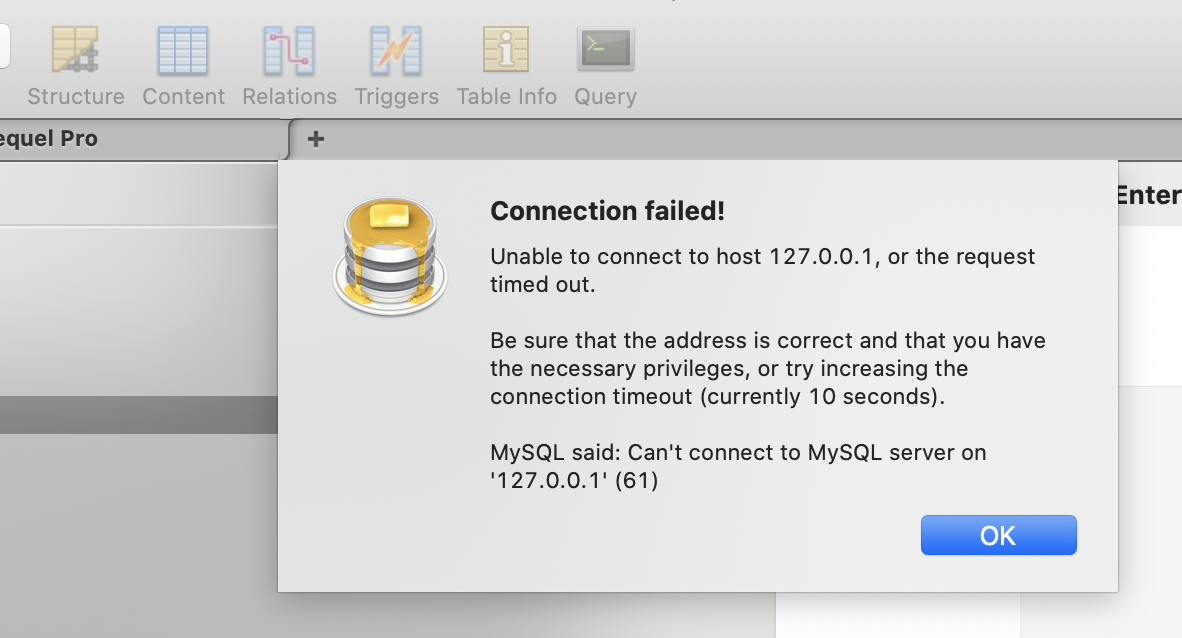
Task: Open the Query terminal icon
Action: pyautogui.click(x=605, y=49)
